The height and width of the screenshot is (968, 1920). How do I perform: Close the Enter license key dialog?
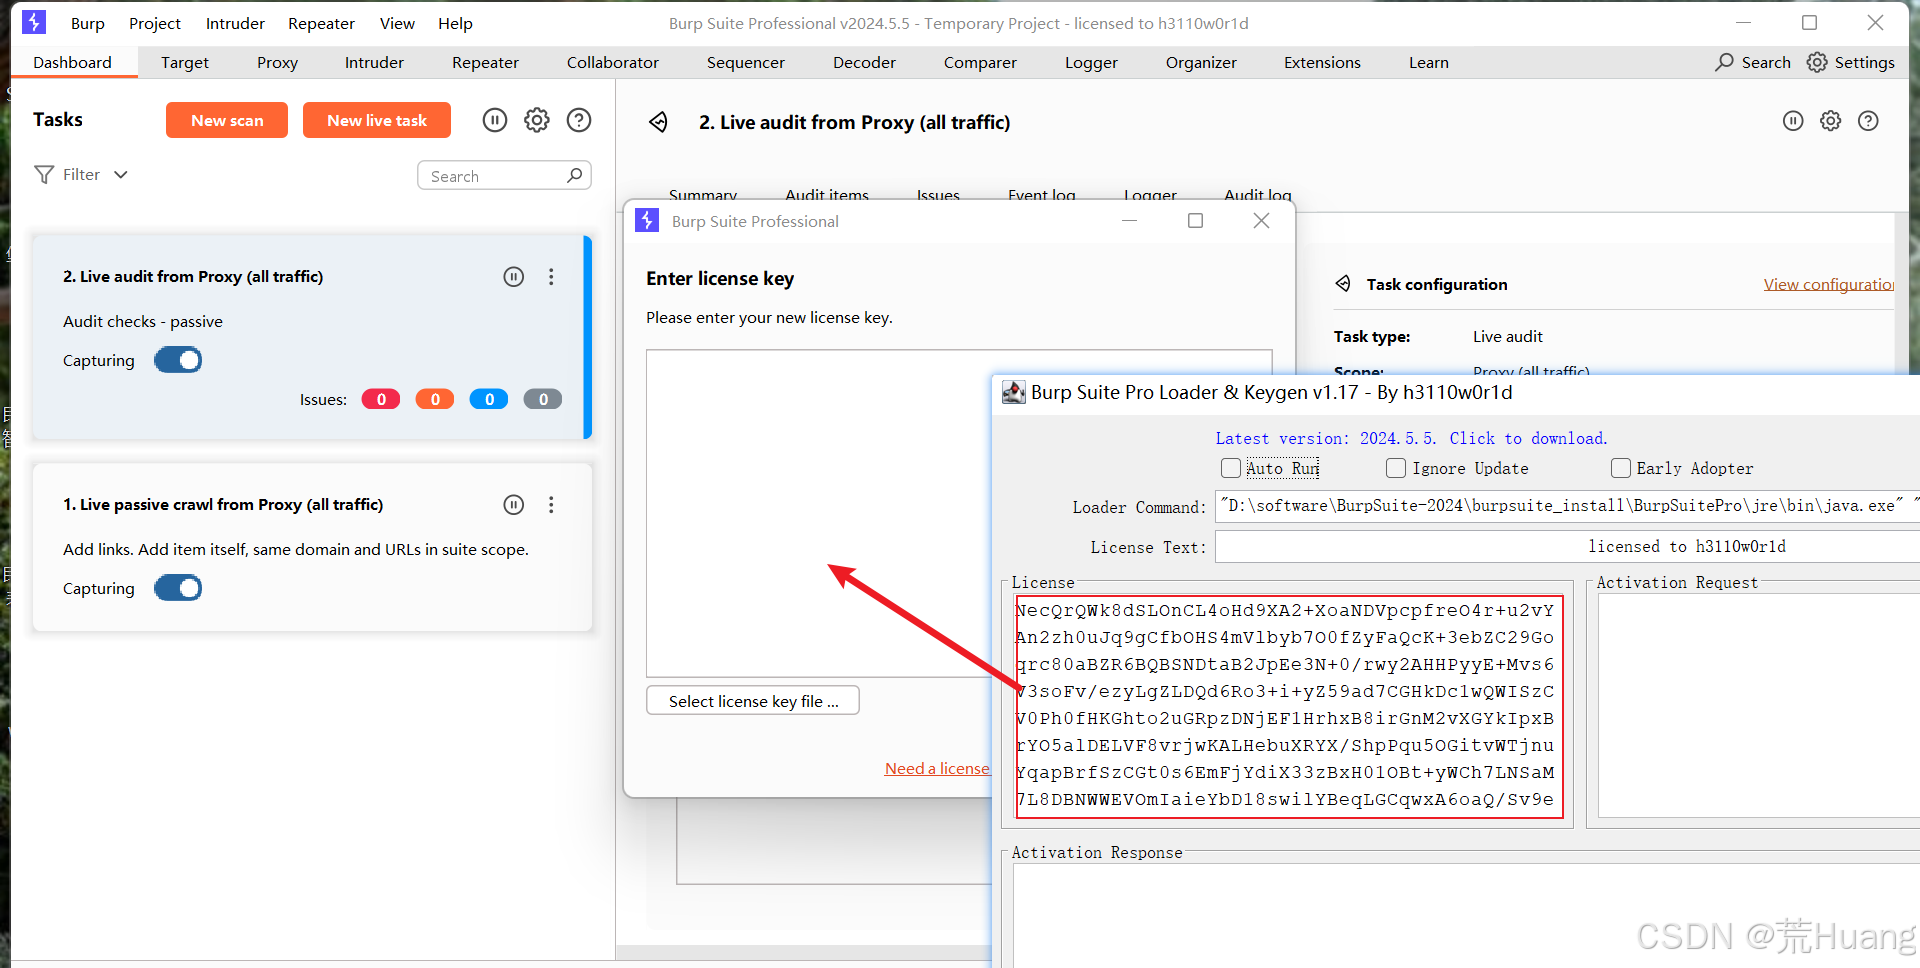pyautogui.click(x=1261, y=220)
